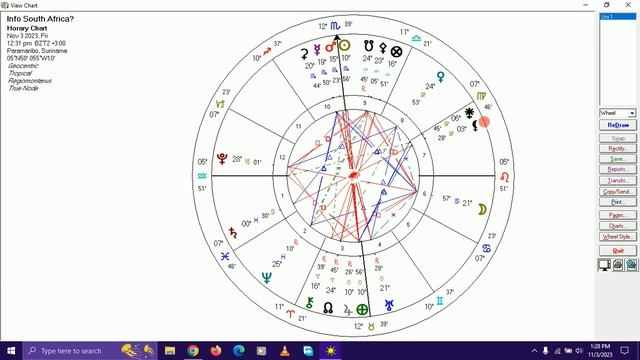Click the red Mars glyph

coord(330,47)
